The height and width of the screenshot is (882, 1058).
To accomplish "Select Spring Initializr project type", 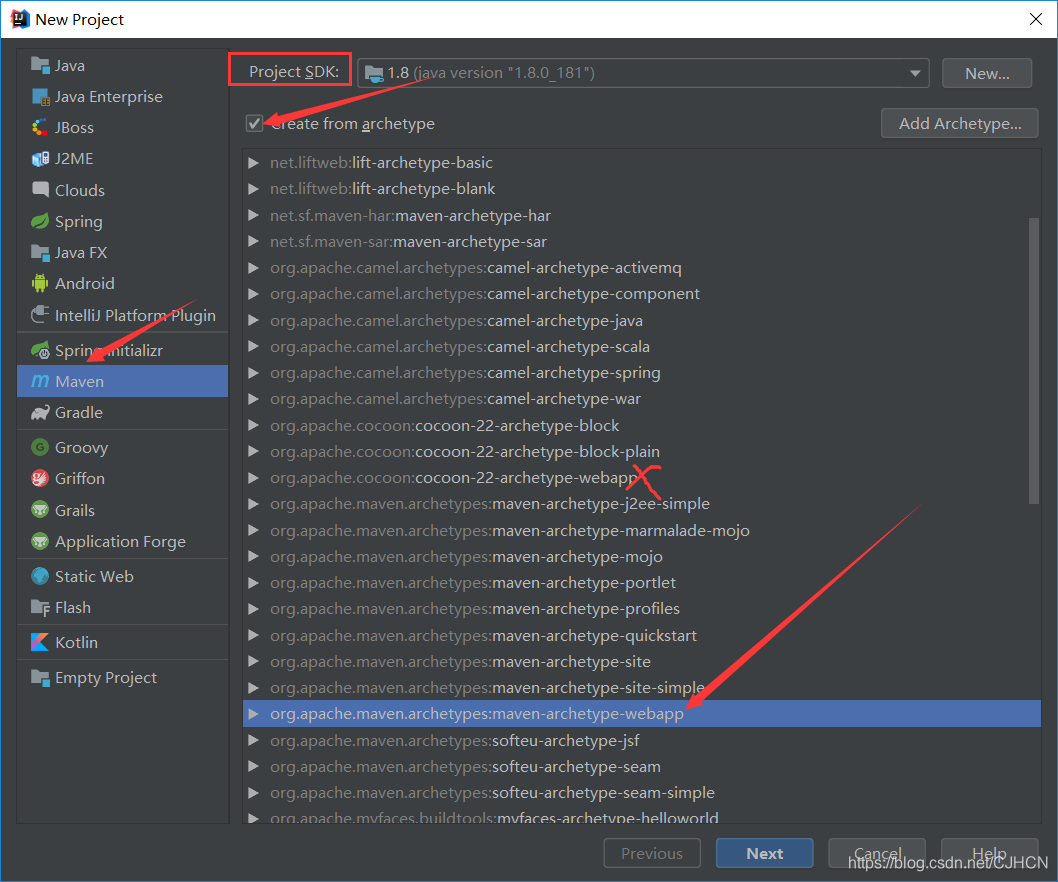I will [x=122, y=350].
